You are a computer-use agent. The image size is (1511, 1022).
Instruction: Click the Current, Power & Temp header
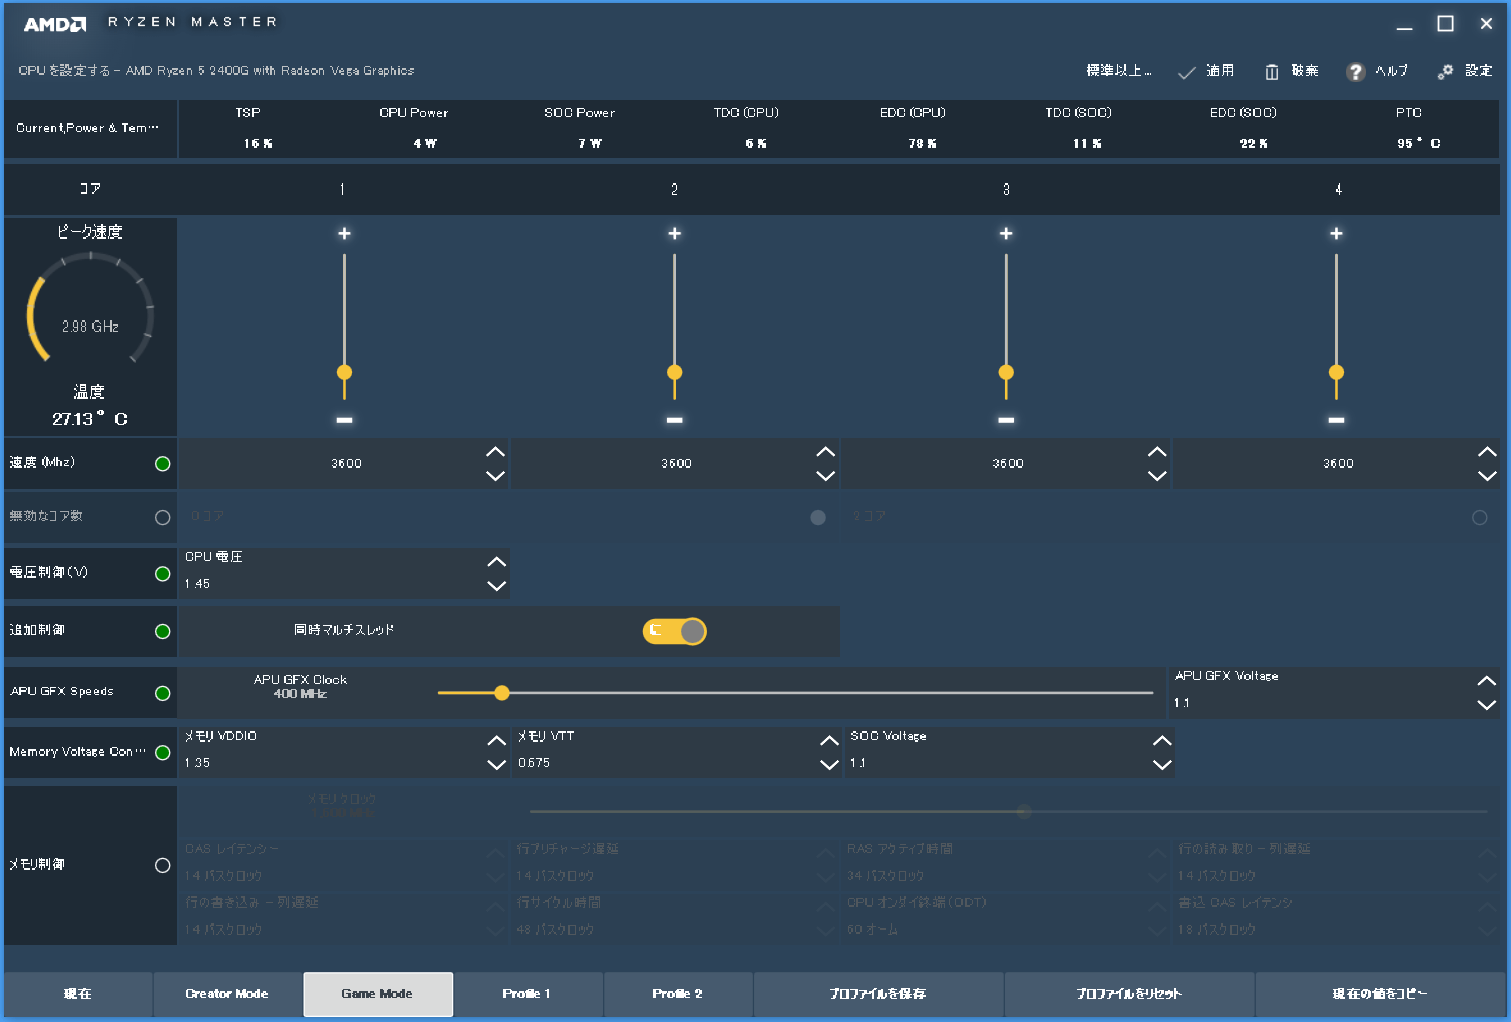[x=88, y=128]
